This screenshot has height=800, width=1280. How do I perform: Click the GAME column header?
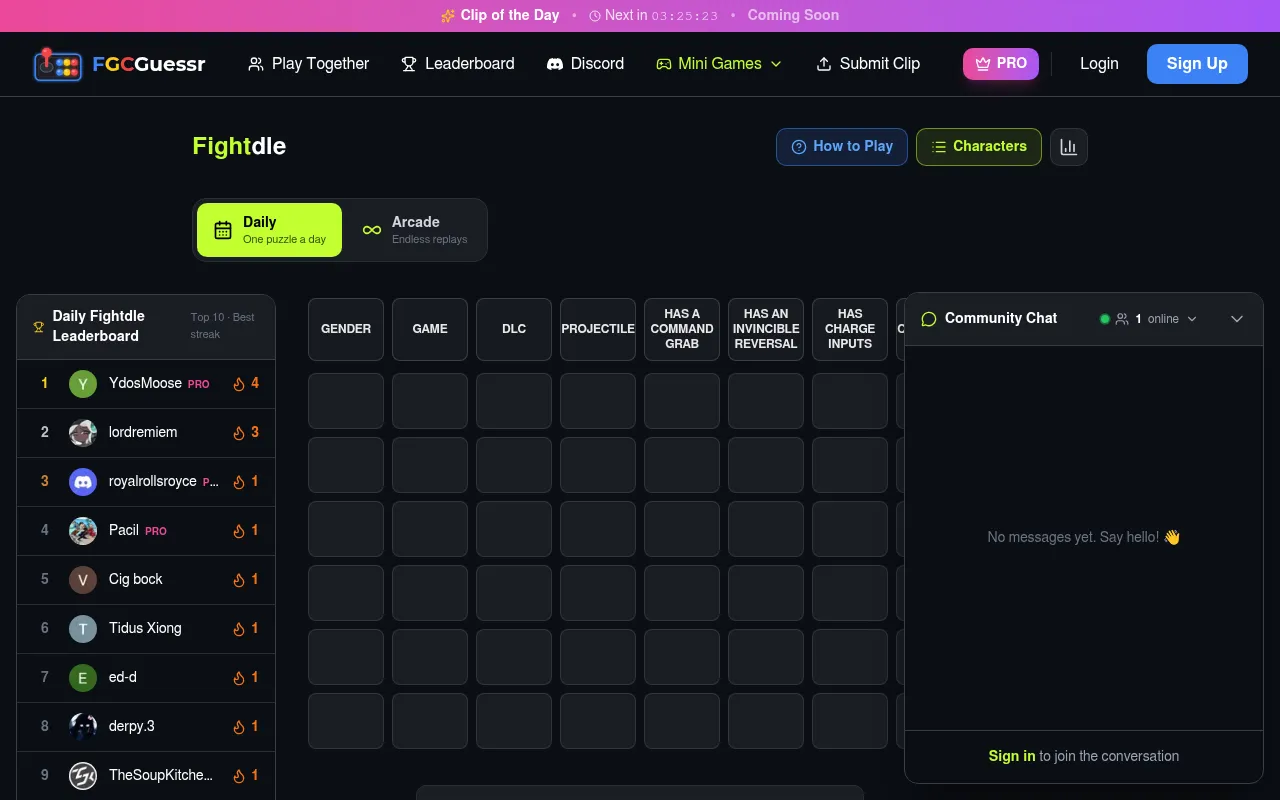[430, 329]
